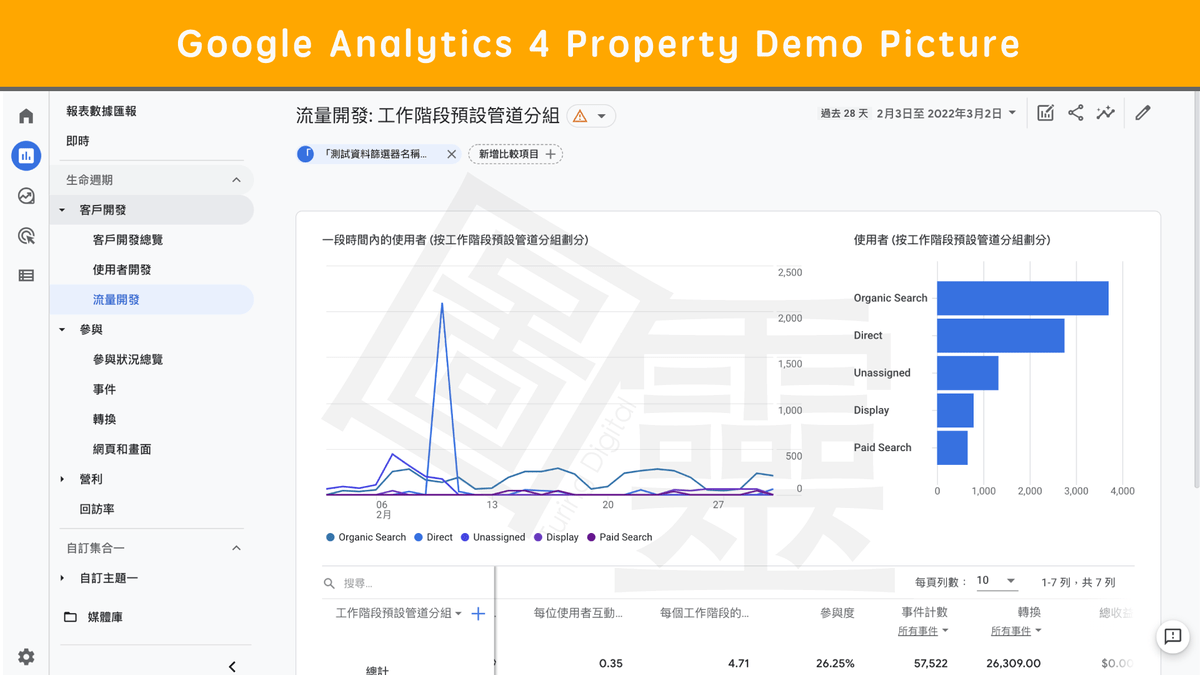Sort by 參與度 column header
The image size is (1200, 675).
tap(837, 613)
